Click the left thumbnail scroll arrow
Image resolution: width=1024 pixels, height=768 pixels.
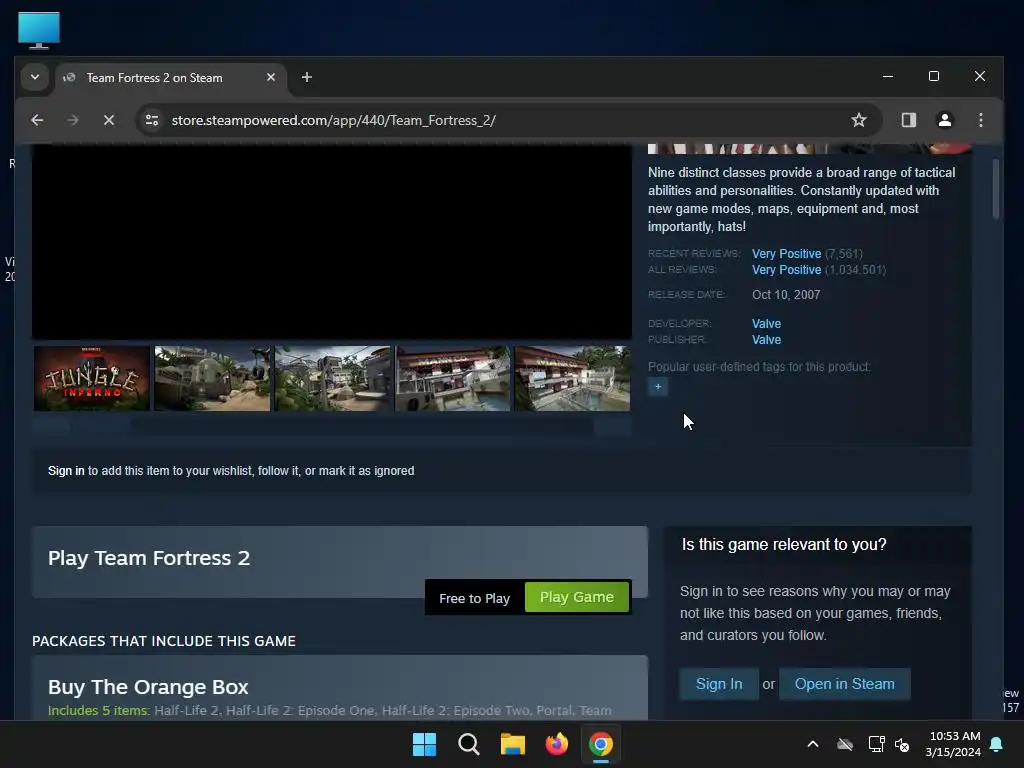pos(51,426)
